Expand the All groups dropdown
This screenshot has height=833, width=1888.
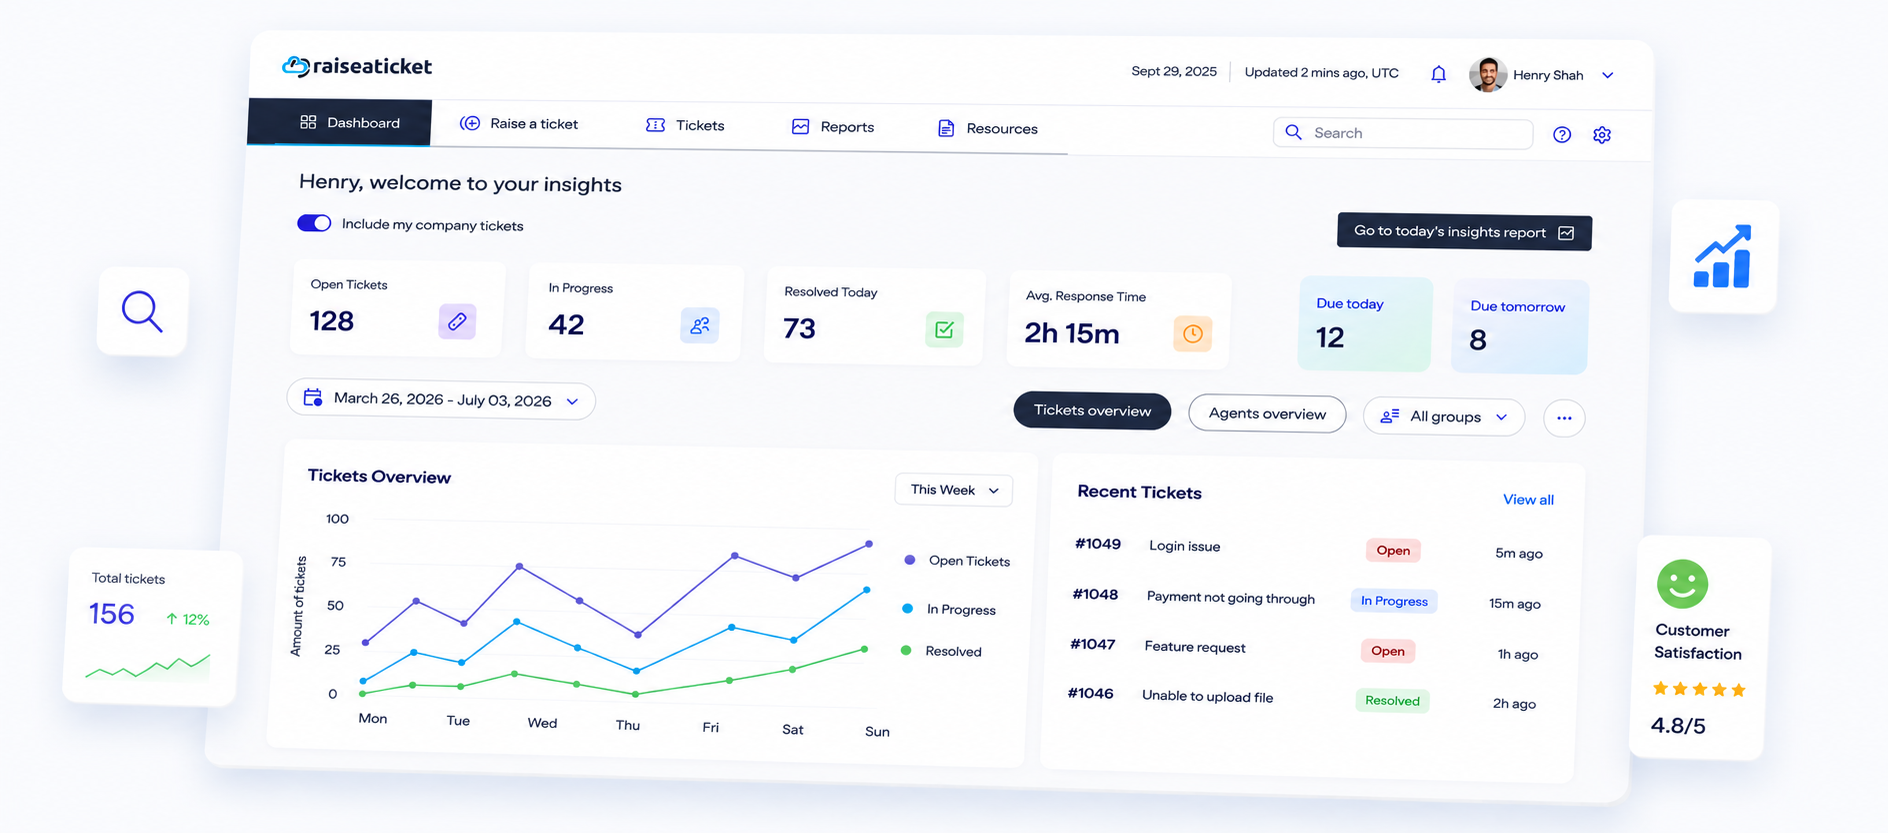pos(1444,417)
